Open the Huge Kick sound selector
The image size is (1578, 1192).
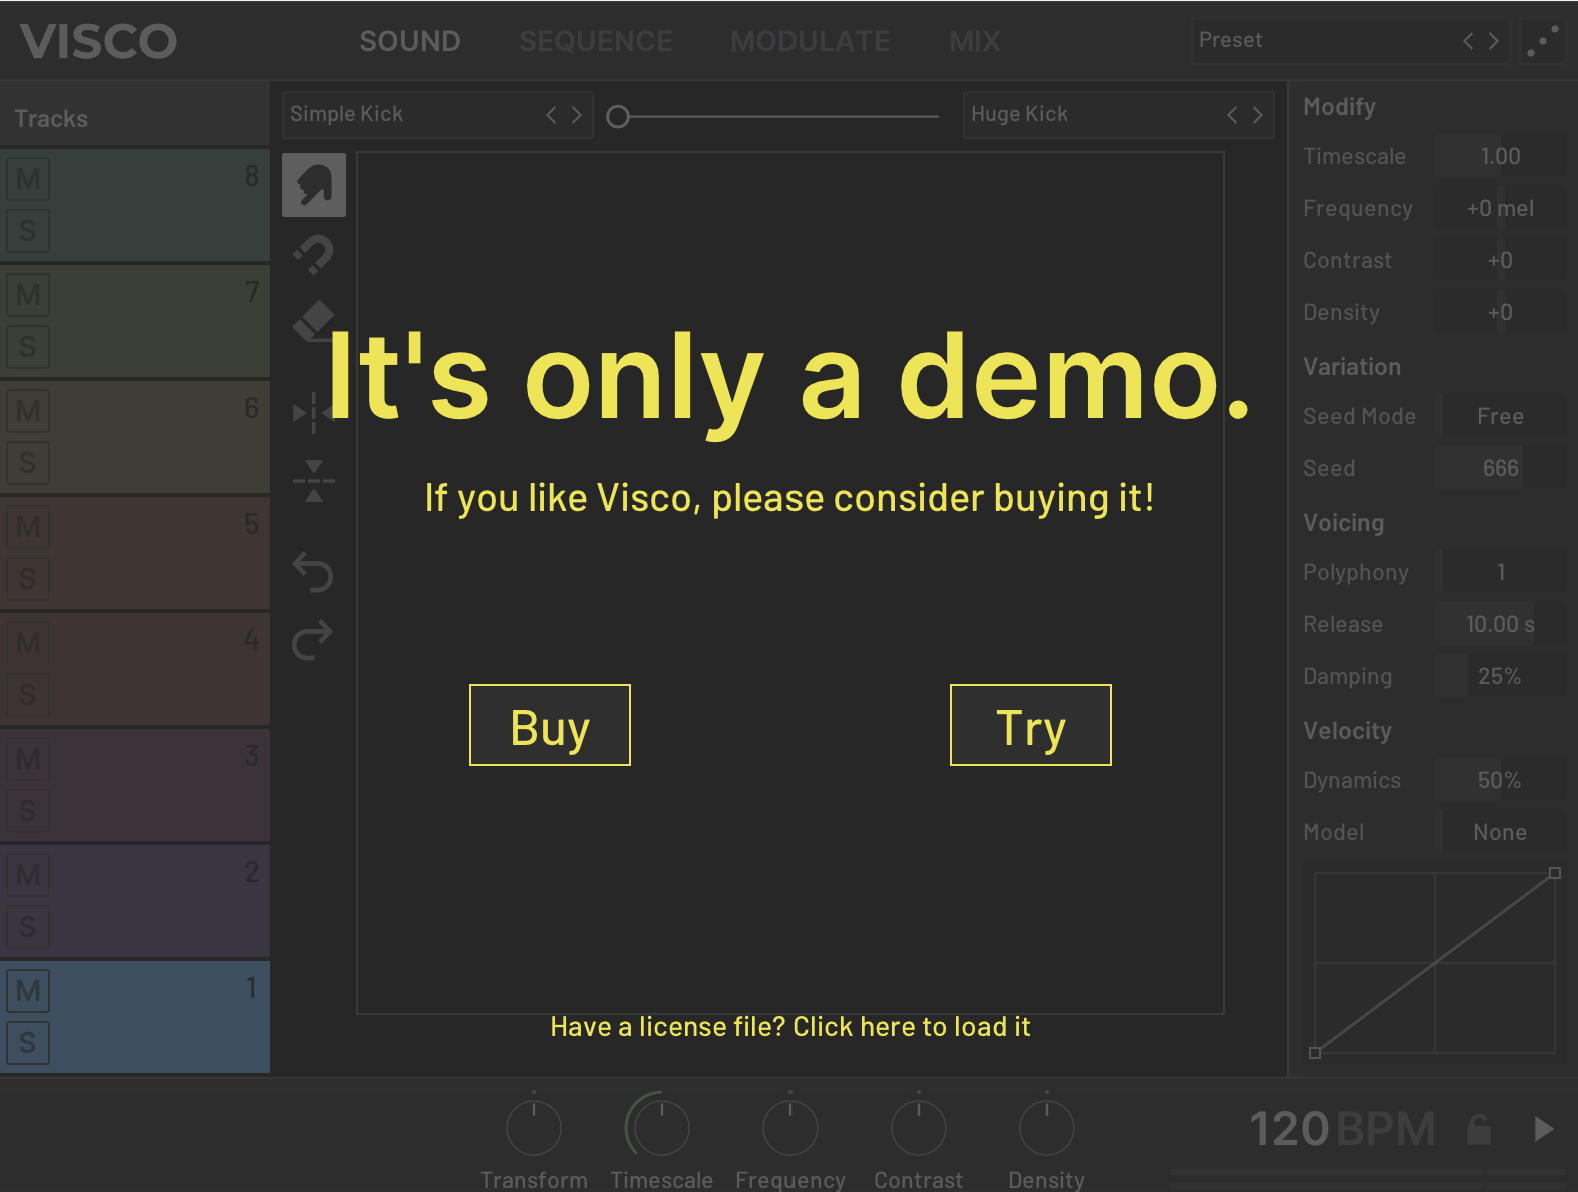pyautogui.click(x=1119, y=115)
